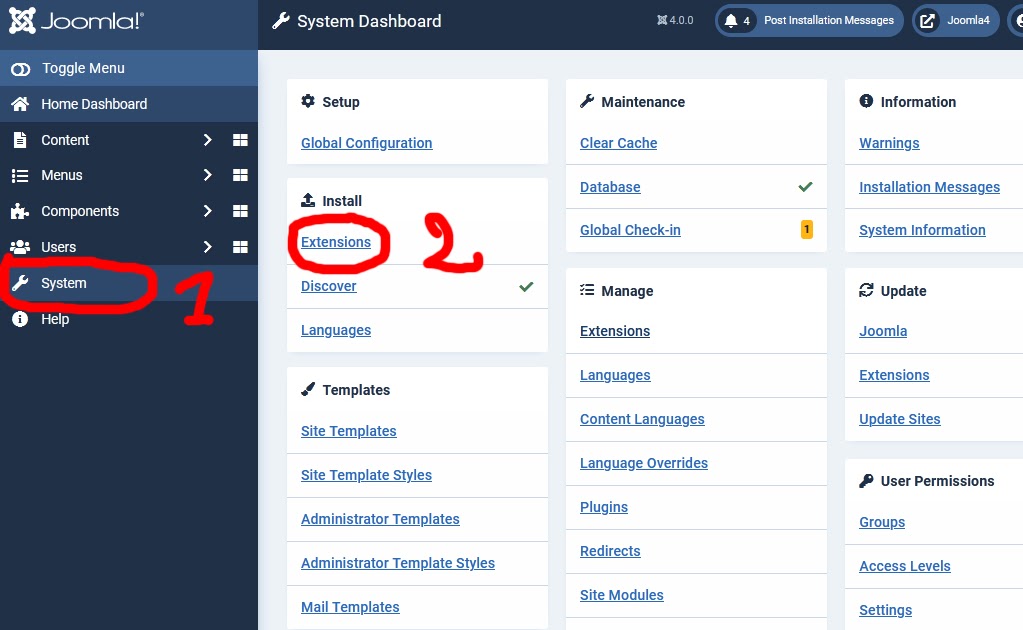This screenshot has width=1023, height=630.
Task: Open Global Configuration link
Action: point(367,143)
